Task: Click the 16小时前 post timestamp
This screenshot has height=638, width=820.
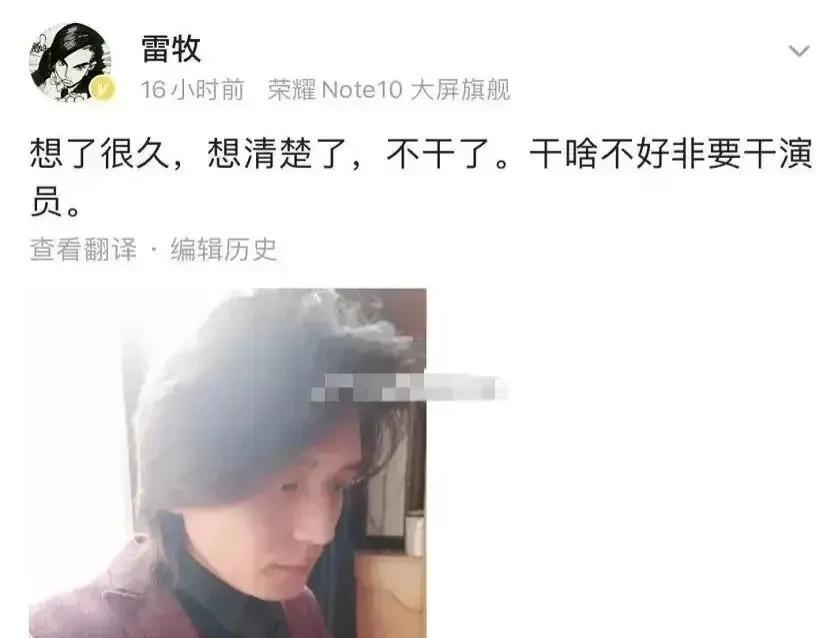Action: [192, 90]
